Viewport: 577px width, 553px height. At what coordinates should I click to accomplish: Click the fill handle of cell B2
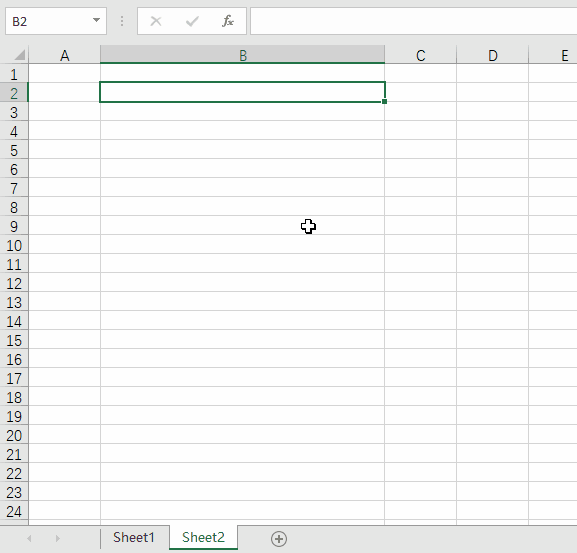[384, 102]
